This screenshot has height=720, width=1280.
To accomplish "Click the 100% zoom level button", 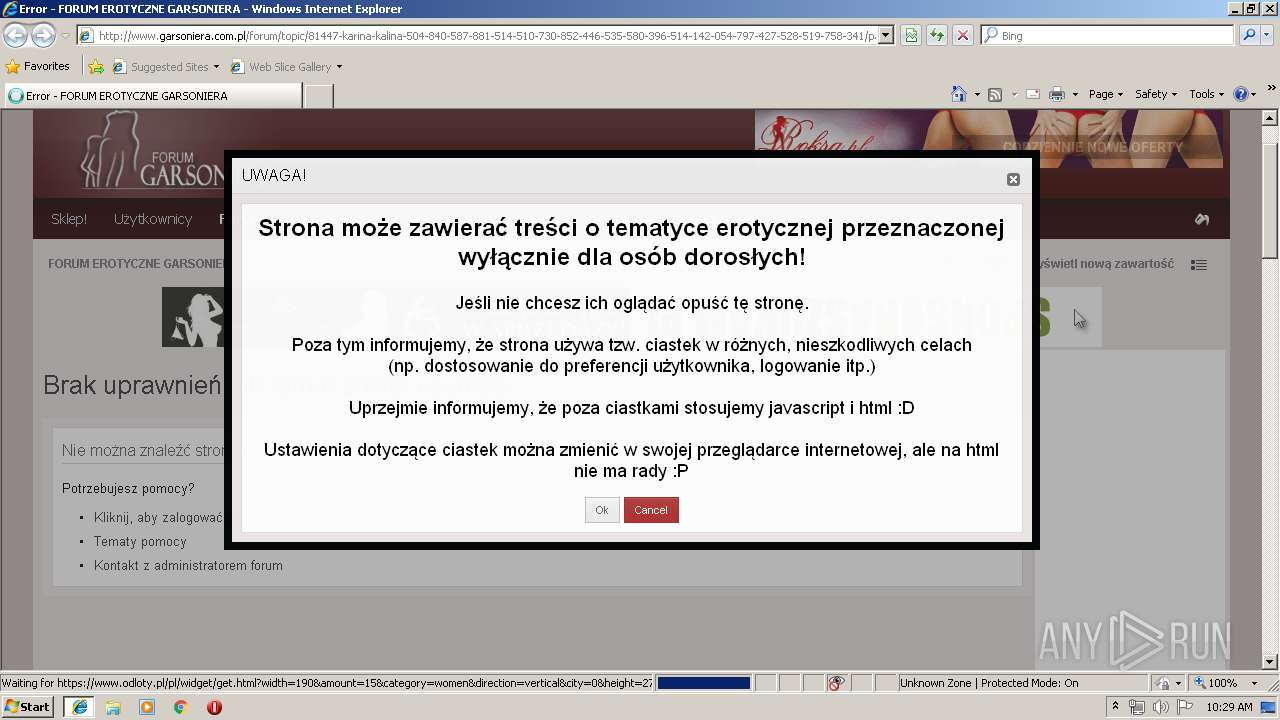I will click(x=1216, y=683).
